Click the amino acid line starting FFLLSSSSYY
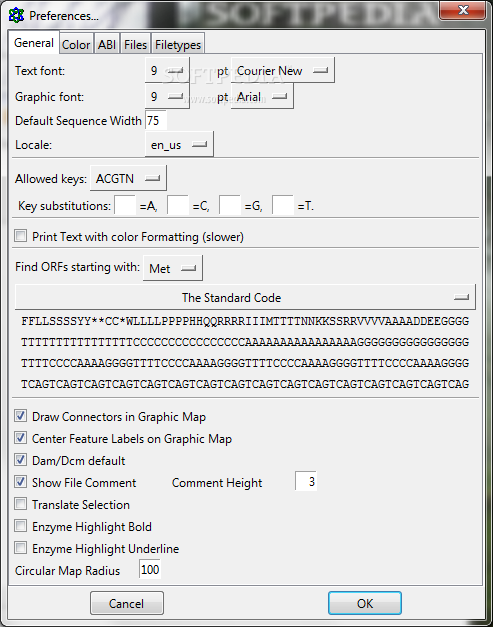 tap(245, 321)
